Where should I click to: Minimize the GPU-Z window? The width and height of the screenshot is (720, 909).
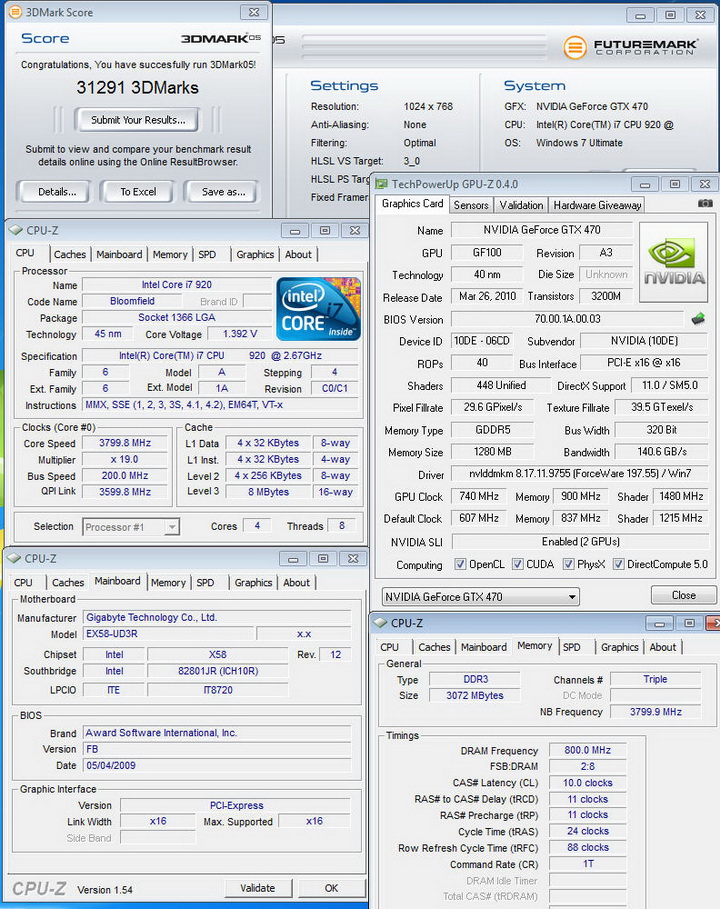[645, 184]
